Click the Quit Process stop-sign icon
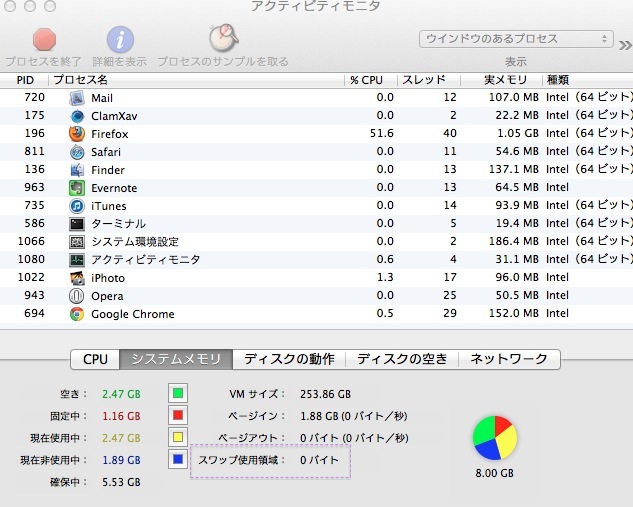Viewport: 633px width, 507px height. point(45,39)
